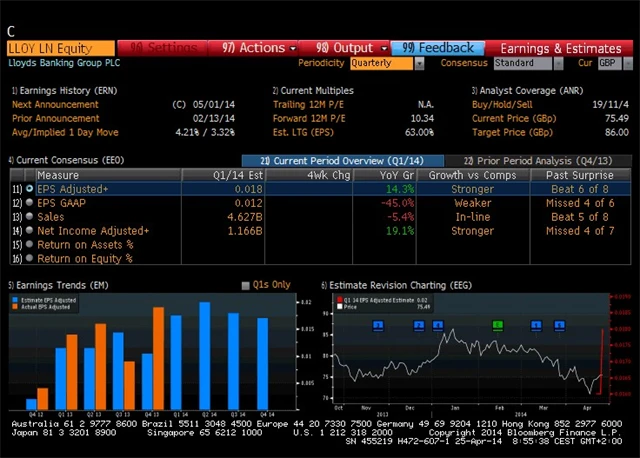The height and width of the screenshot is (458, 640).
Task: Click the last blue event marker on revision chart
Action: coord(560,325)
